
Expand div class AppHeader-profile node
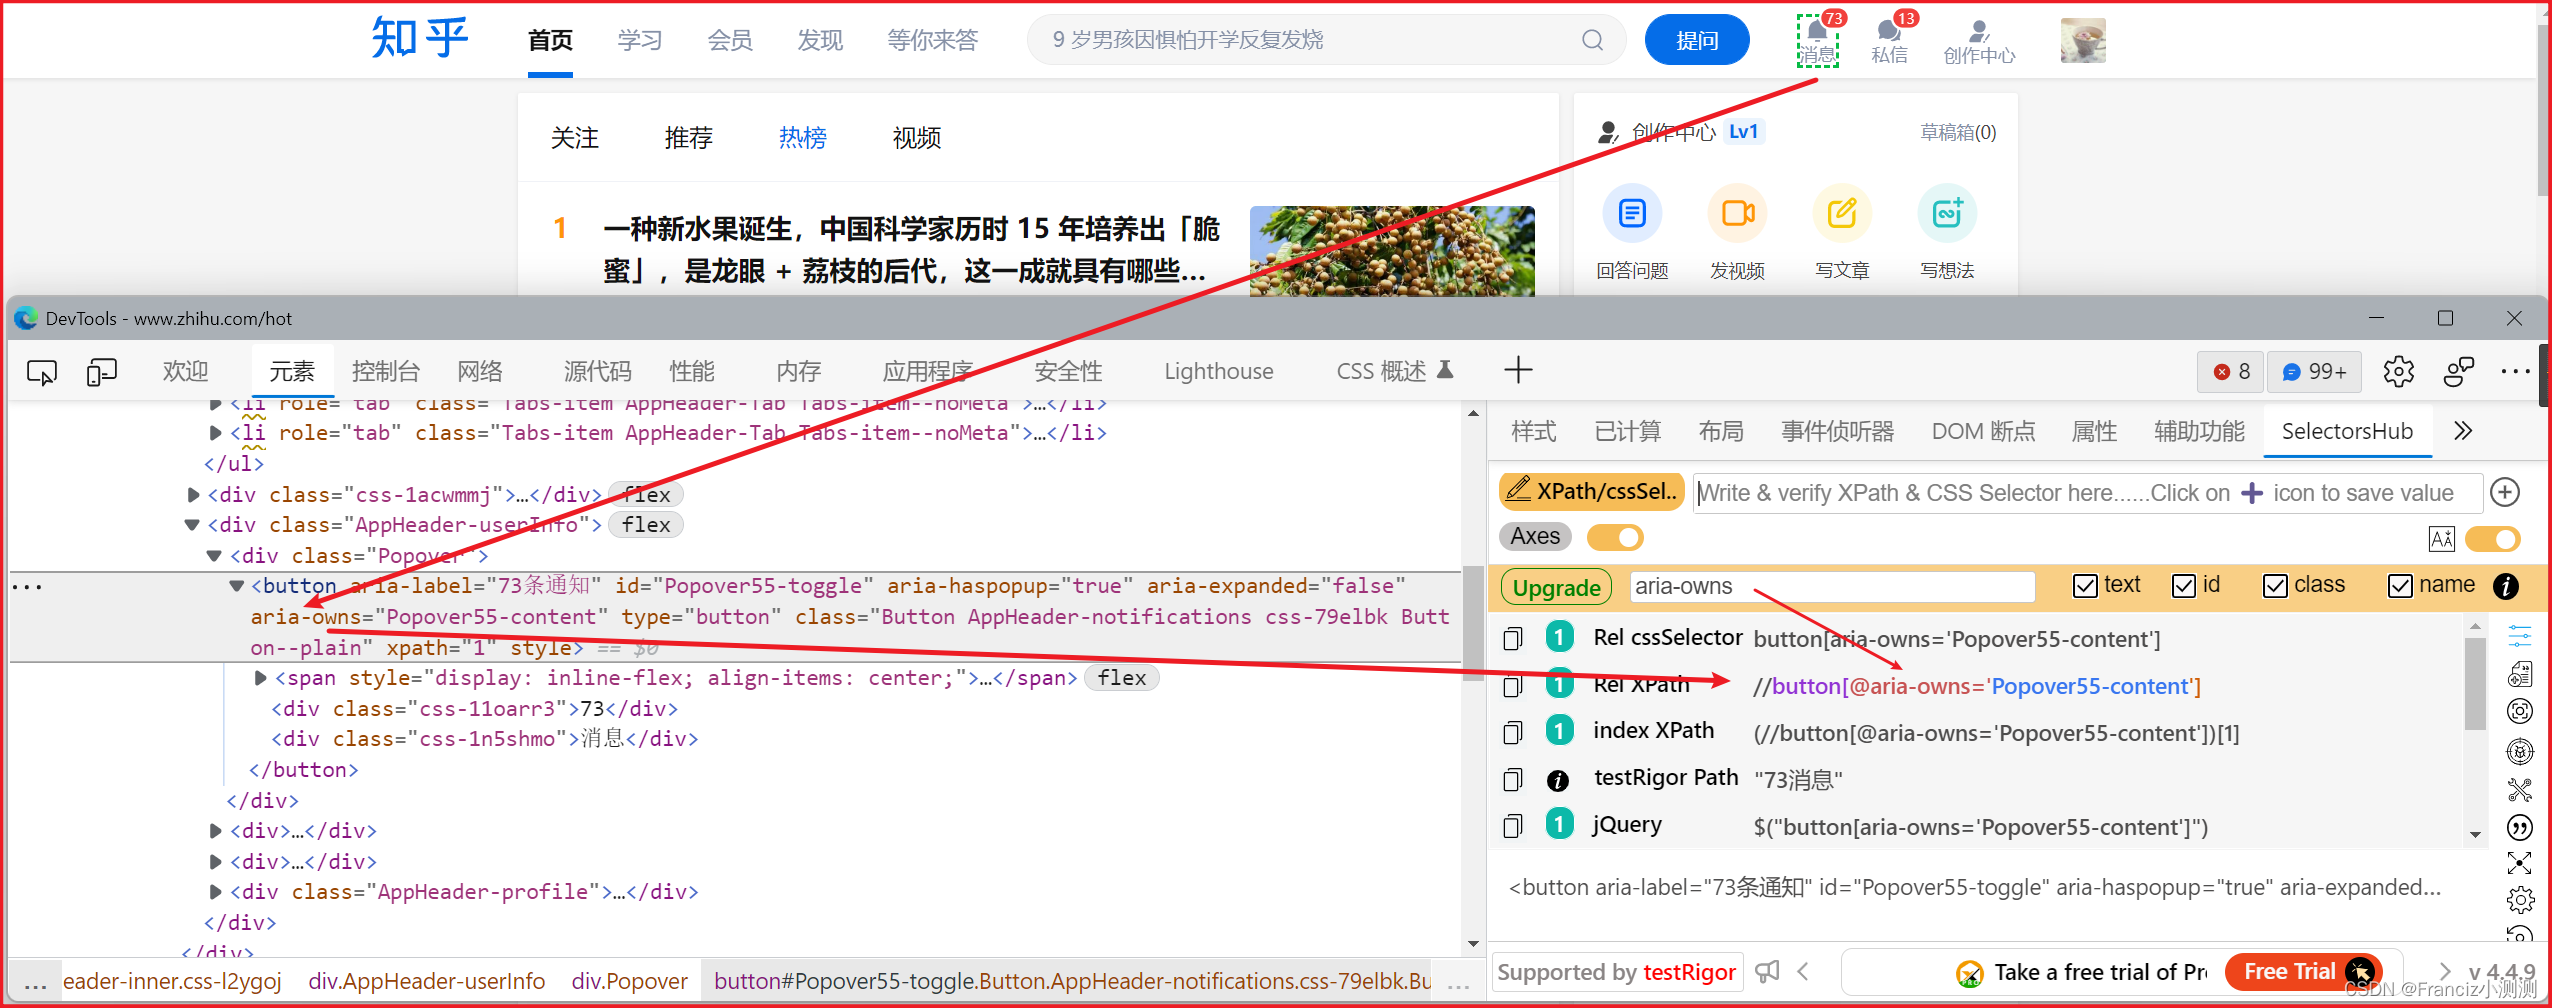(x=215, y=891)
